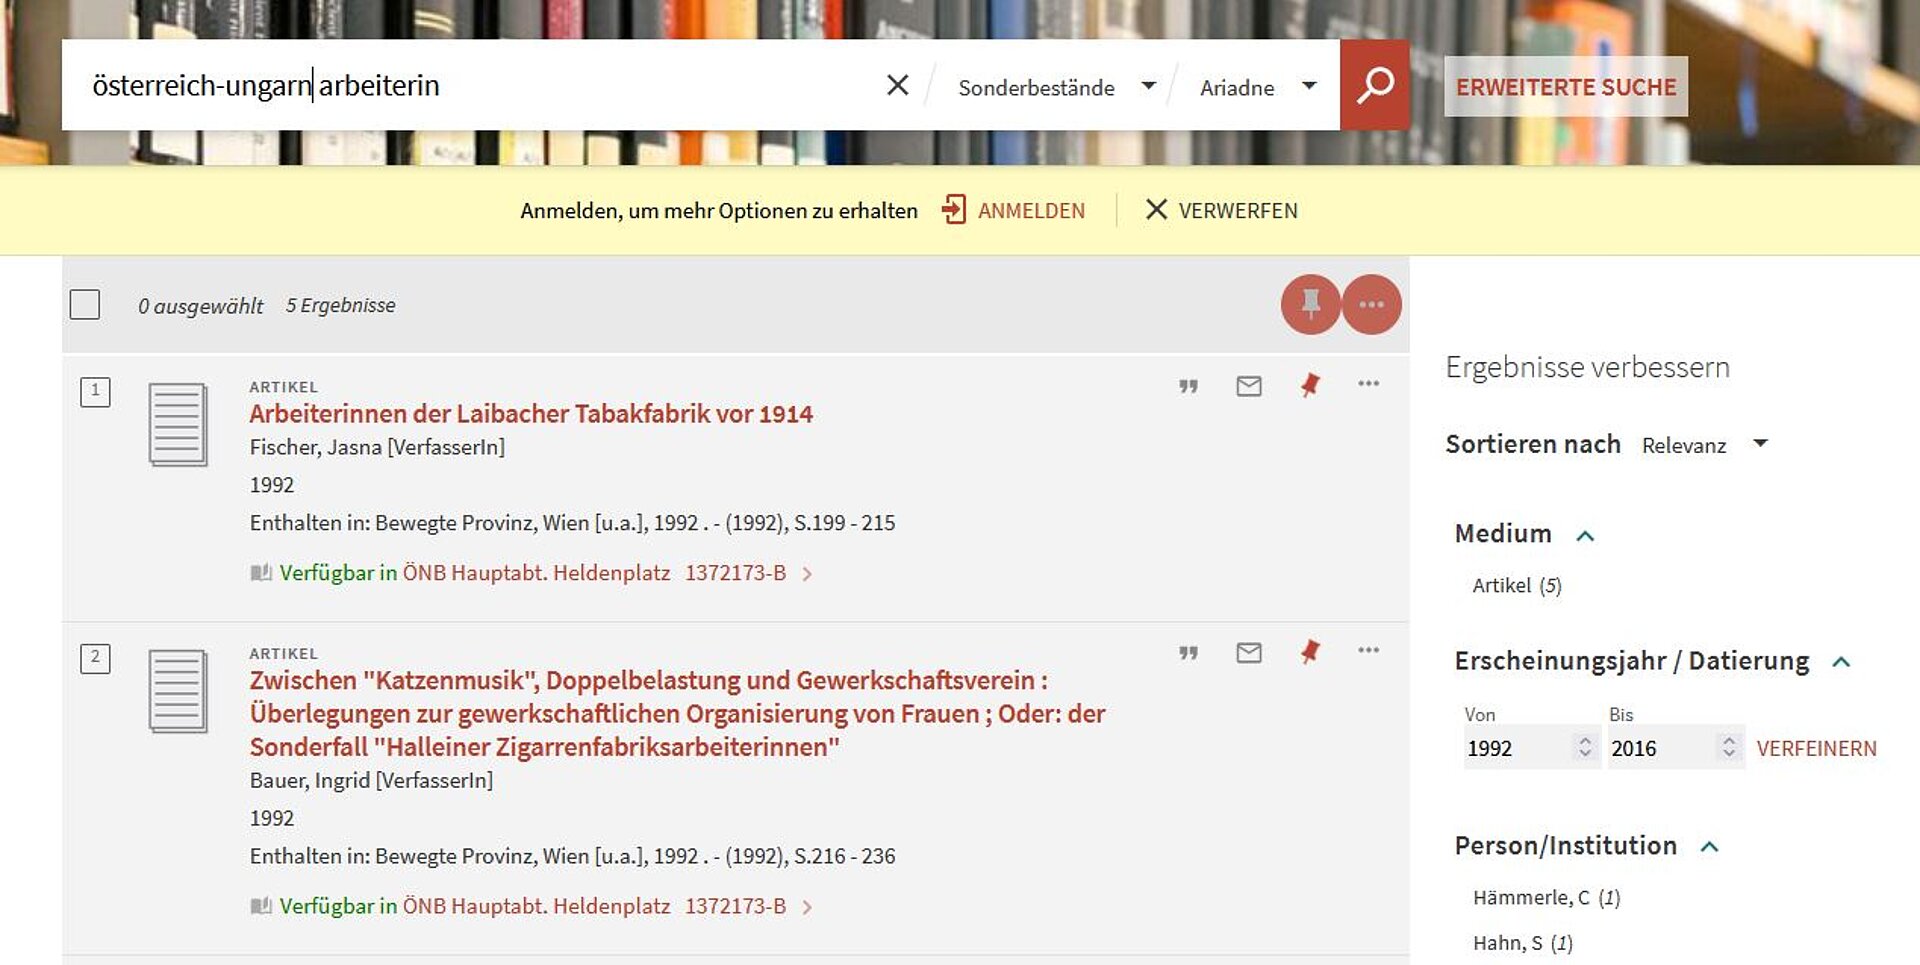Open document thumbnail of Laibacher Tabakfabrik article
Screen dimensions: 1920x965
[178, 425]
